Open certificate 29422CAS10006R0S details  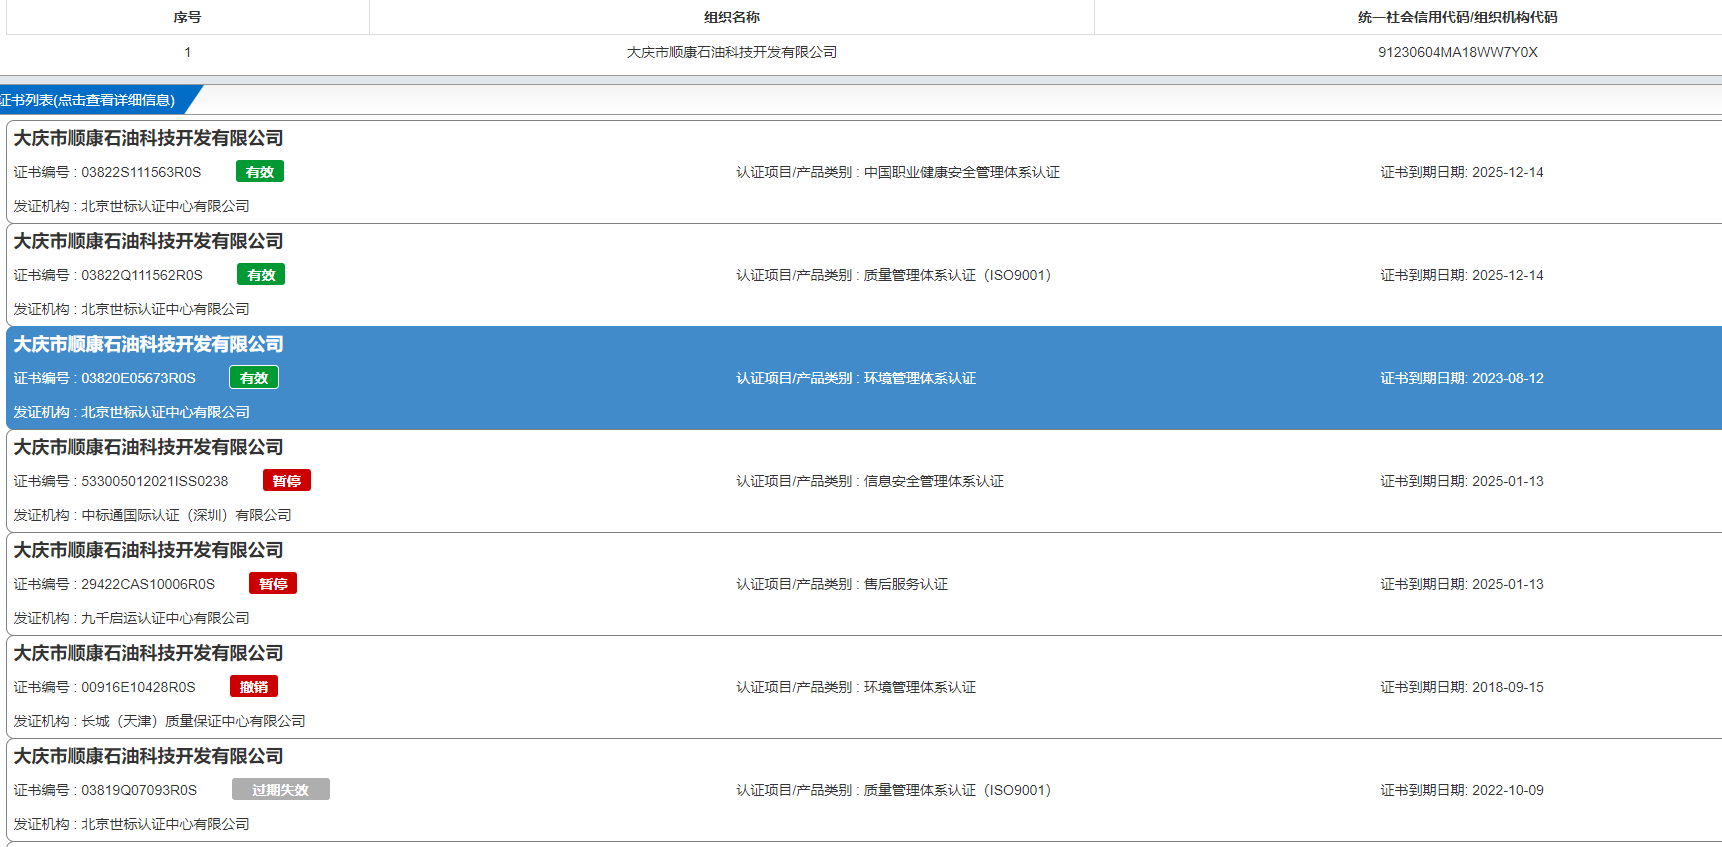864,584
